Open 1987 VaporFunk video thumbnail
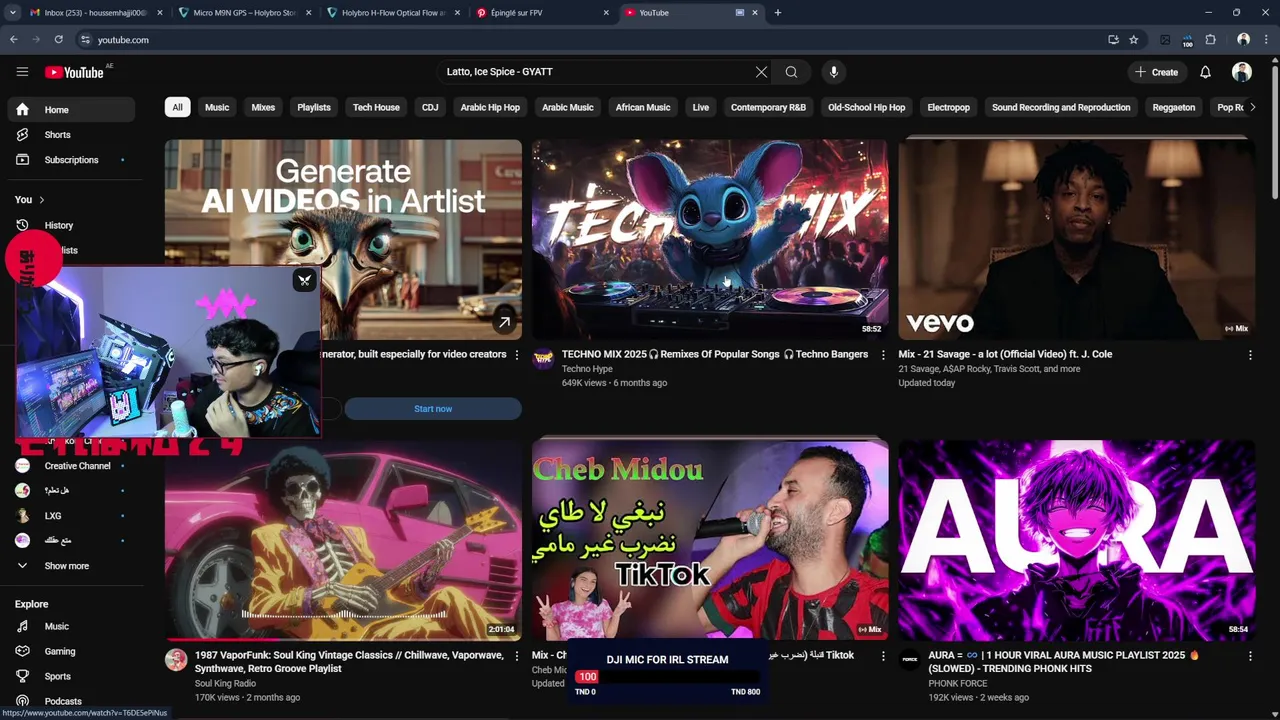The width and height of the screenshot is (1280, 720). click(x=343, y=540)
